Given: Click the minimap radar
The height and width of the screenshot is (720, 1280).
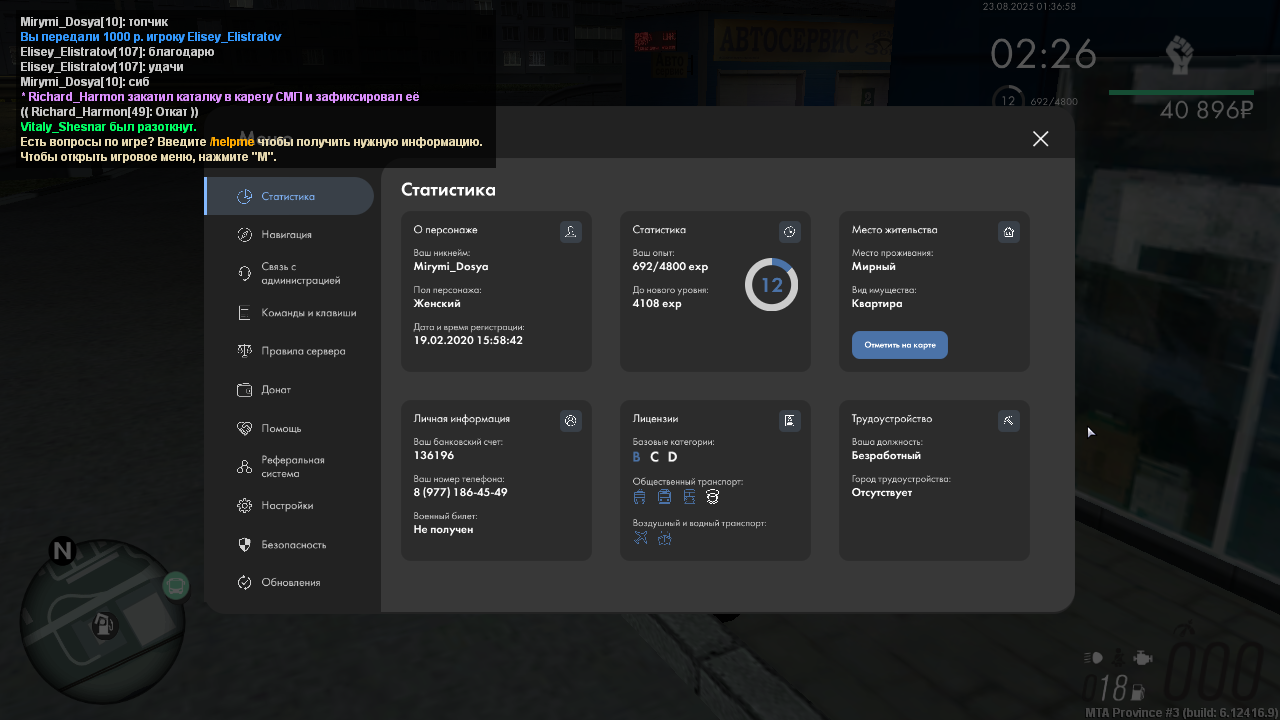Looking at the screenshot, I should coord(103,623).
